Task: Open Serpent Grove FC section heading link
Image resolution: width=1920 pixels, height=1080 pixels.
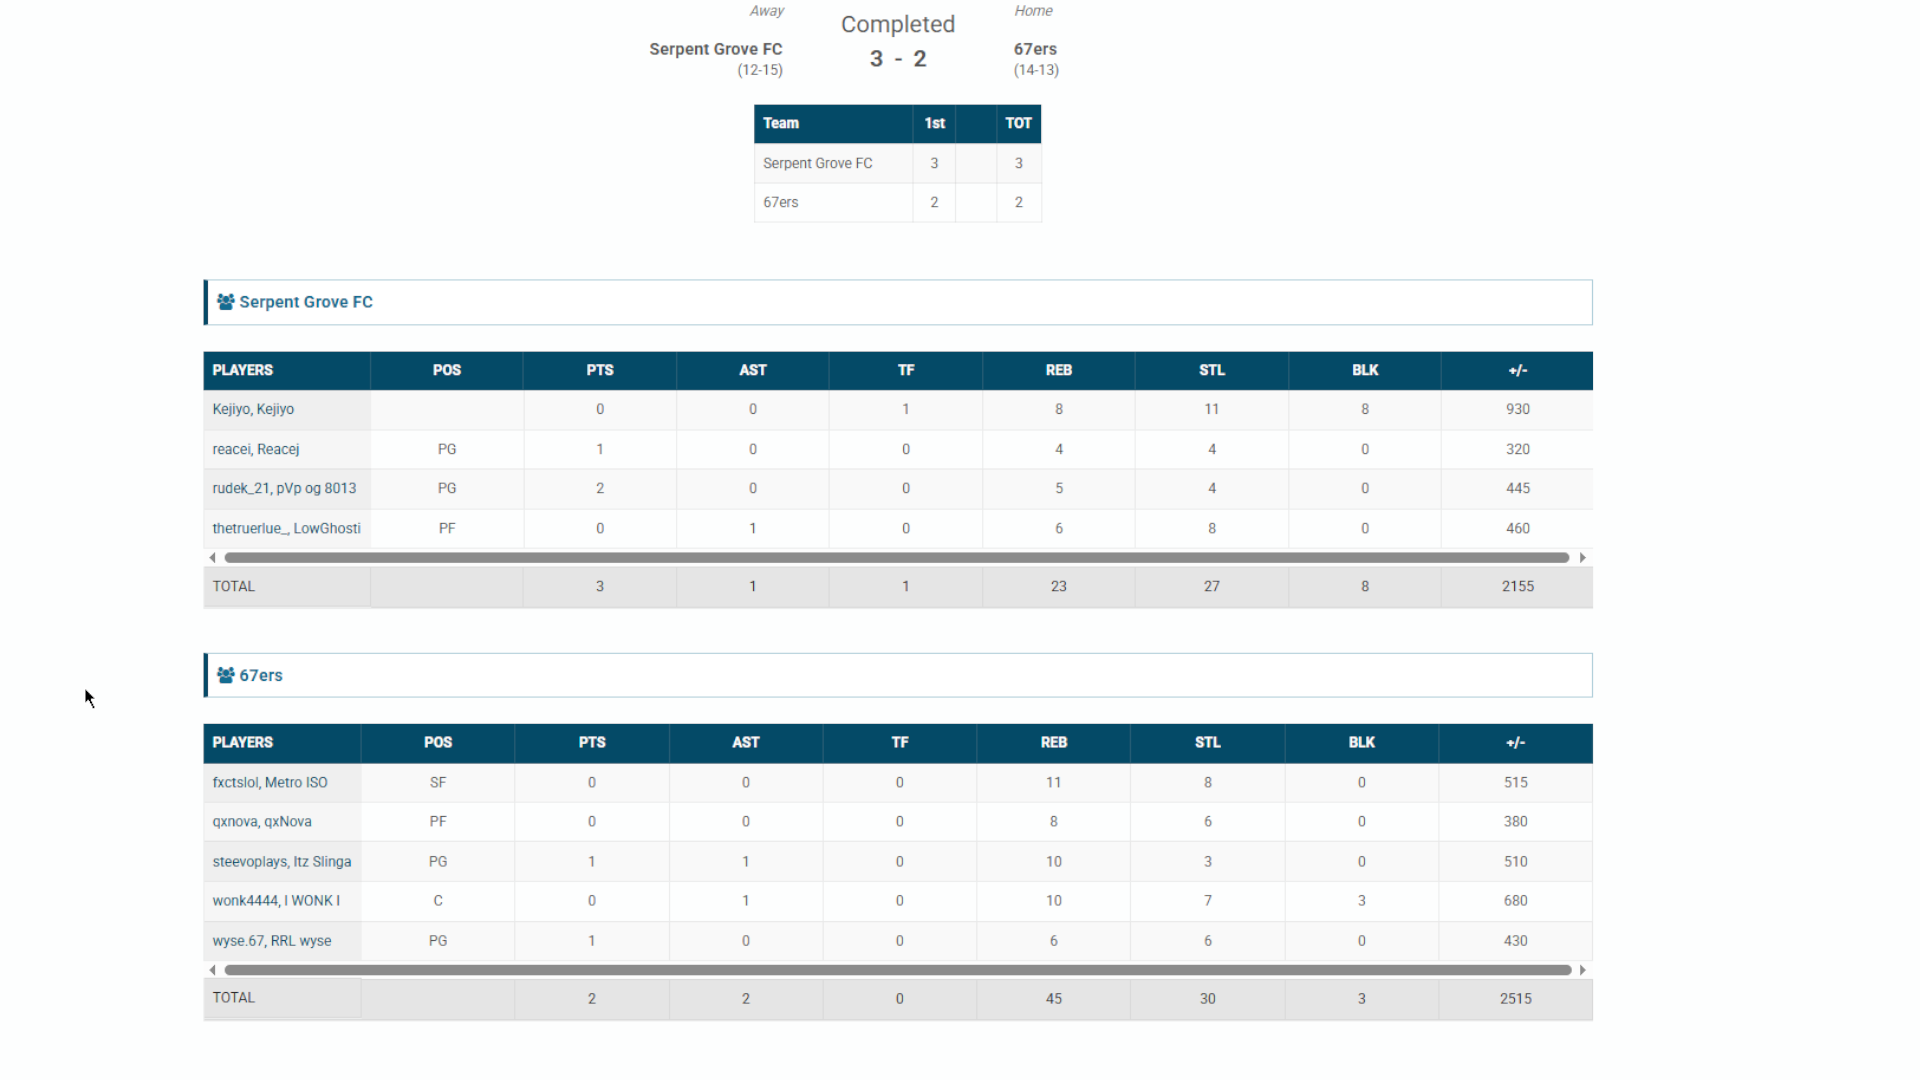Action: click(x=306, y=302)
